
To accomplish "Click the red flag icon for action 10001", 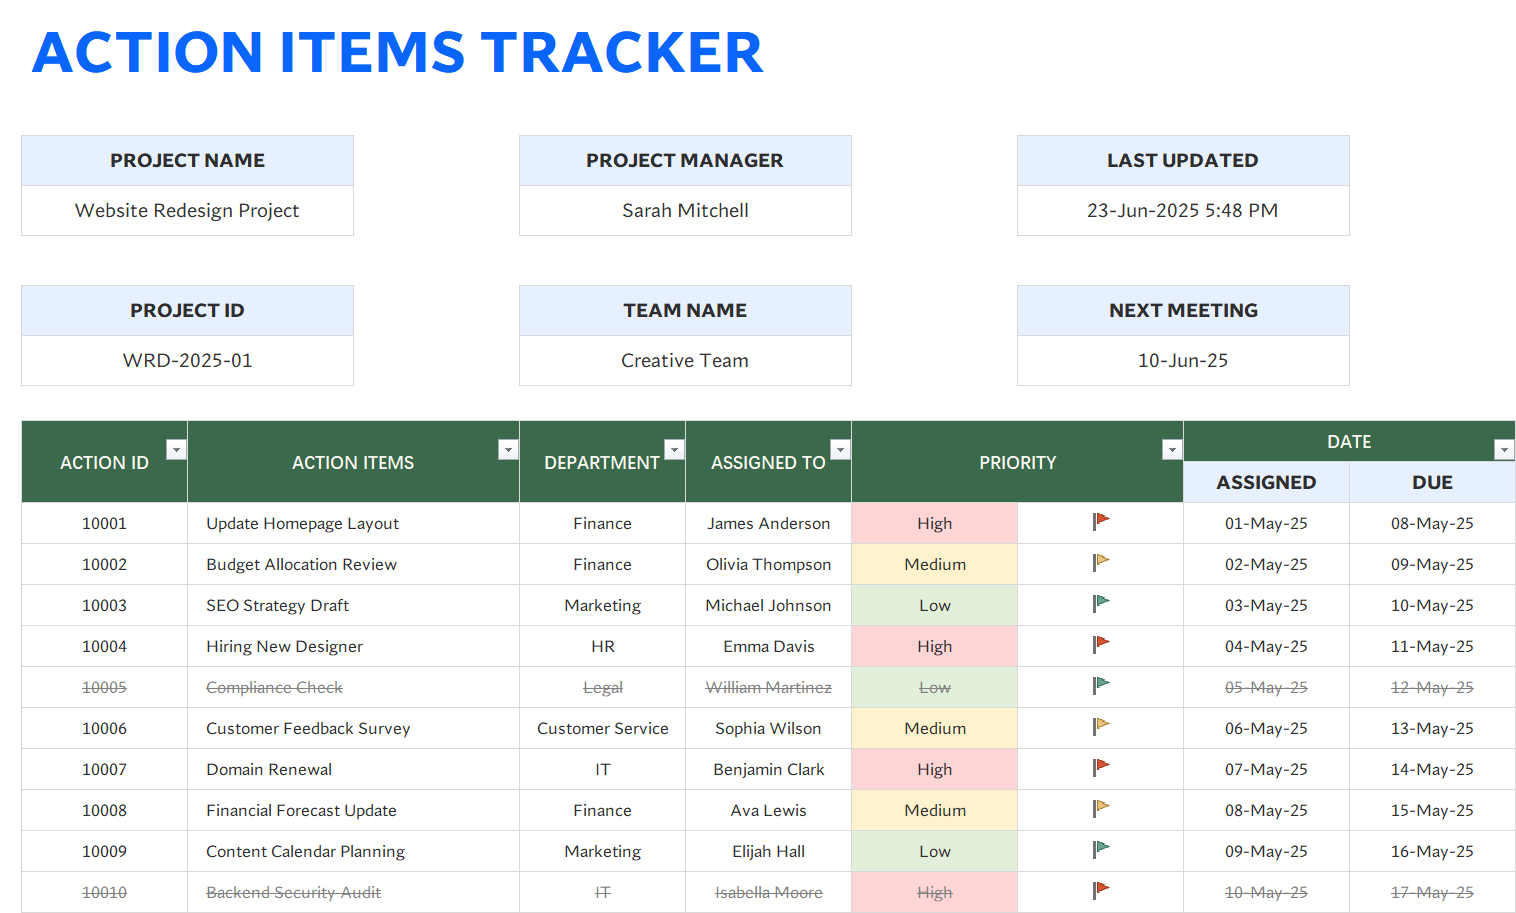I will (1101, 521).
